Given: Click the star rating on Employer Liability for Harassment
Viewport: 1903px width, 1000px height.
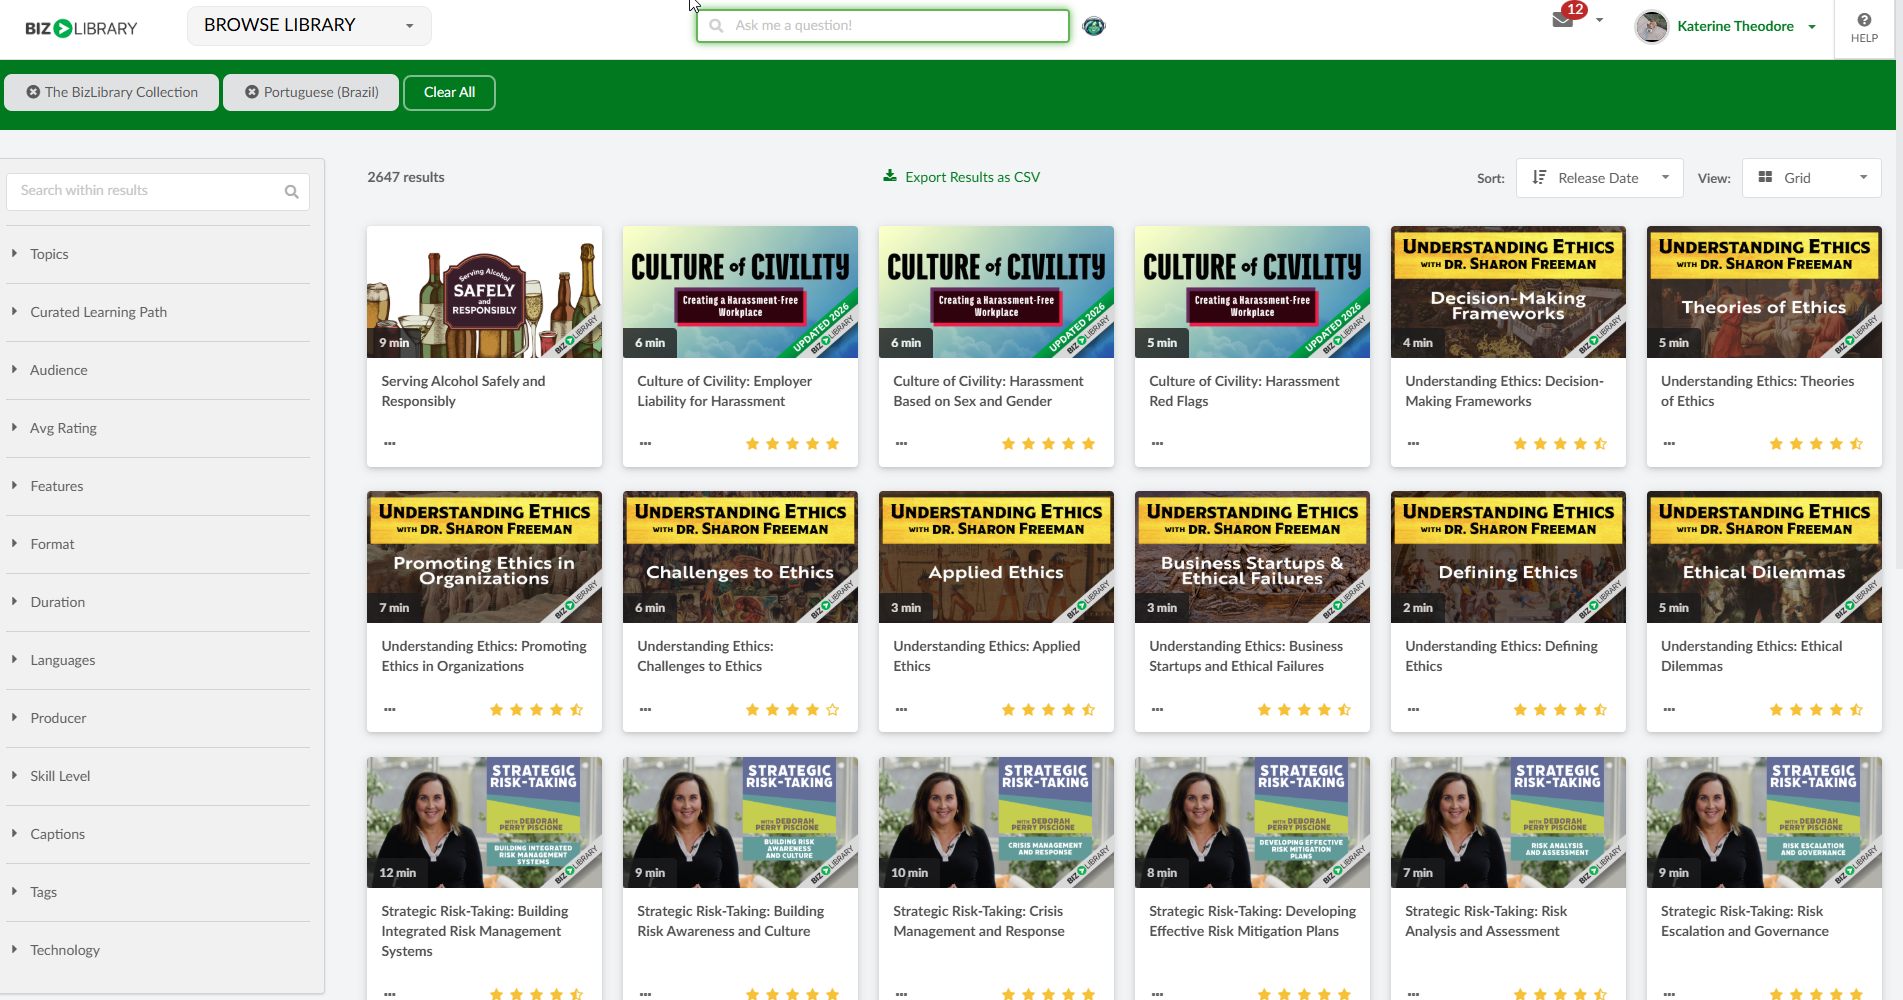Looking at the screenshot, I should (x=792, y=444).
